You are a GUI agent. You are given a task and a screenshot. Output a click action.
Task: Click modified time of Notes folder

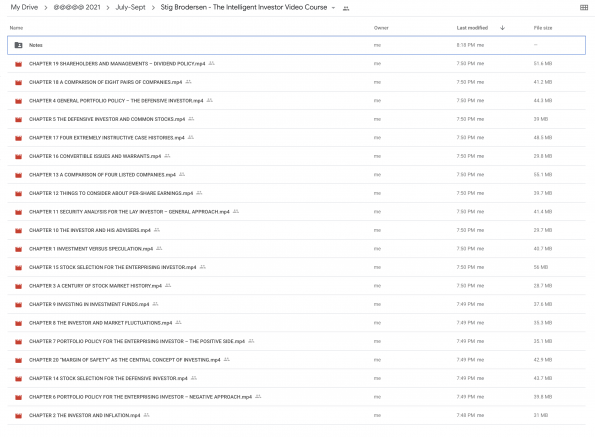point(470,45)
